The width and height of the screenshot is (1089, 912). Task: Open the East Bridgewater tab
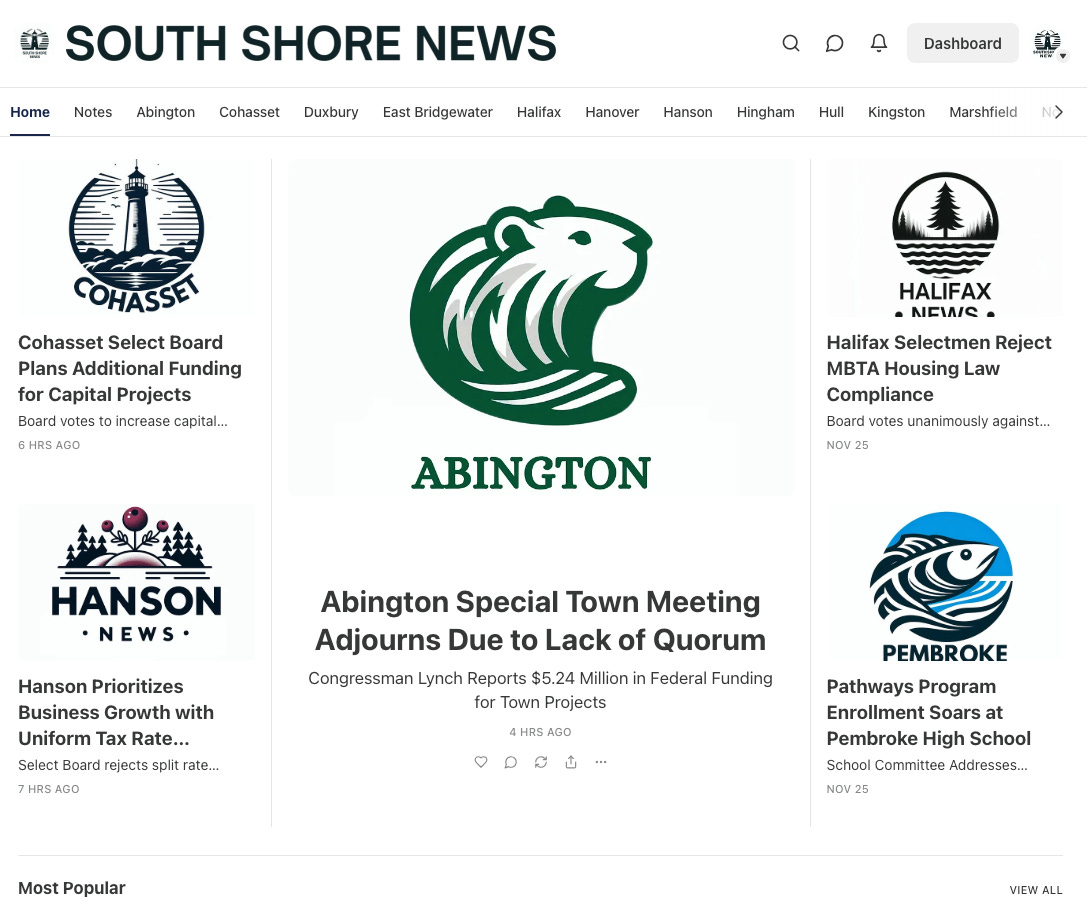[438, 112]
